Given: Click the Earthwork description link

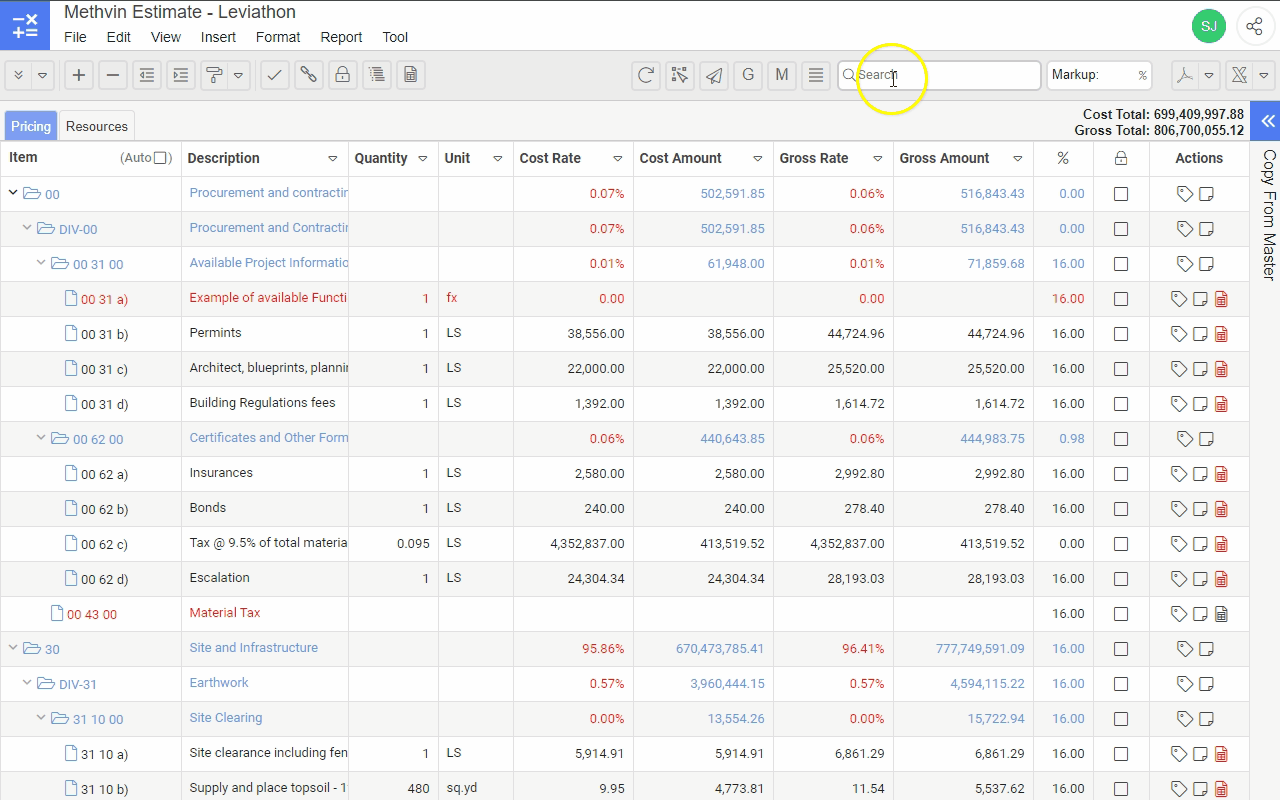Looking at the screenshot, I should tap(219, 683).
